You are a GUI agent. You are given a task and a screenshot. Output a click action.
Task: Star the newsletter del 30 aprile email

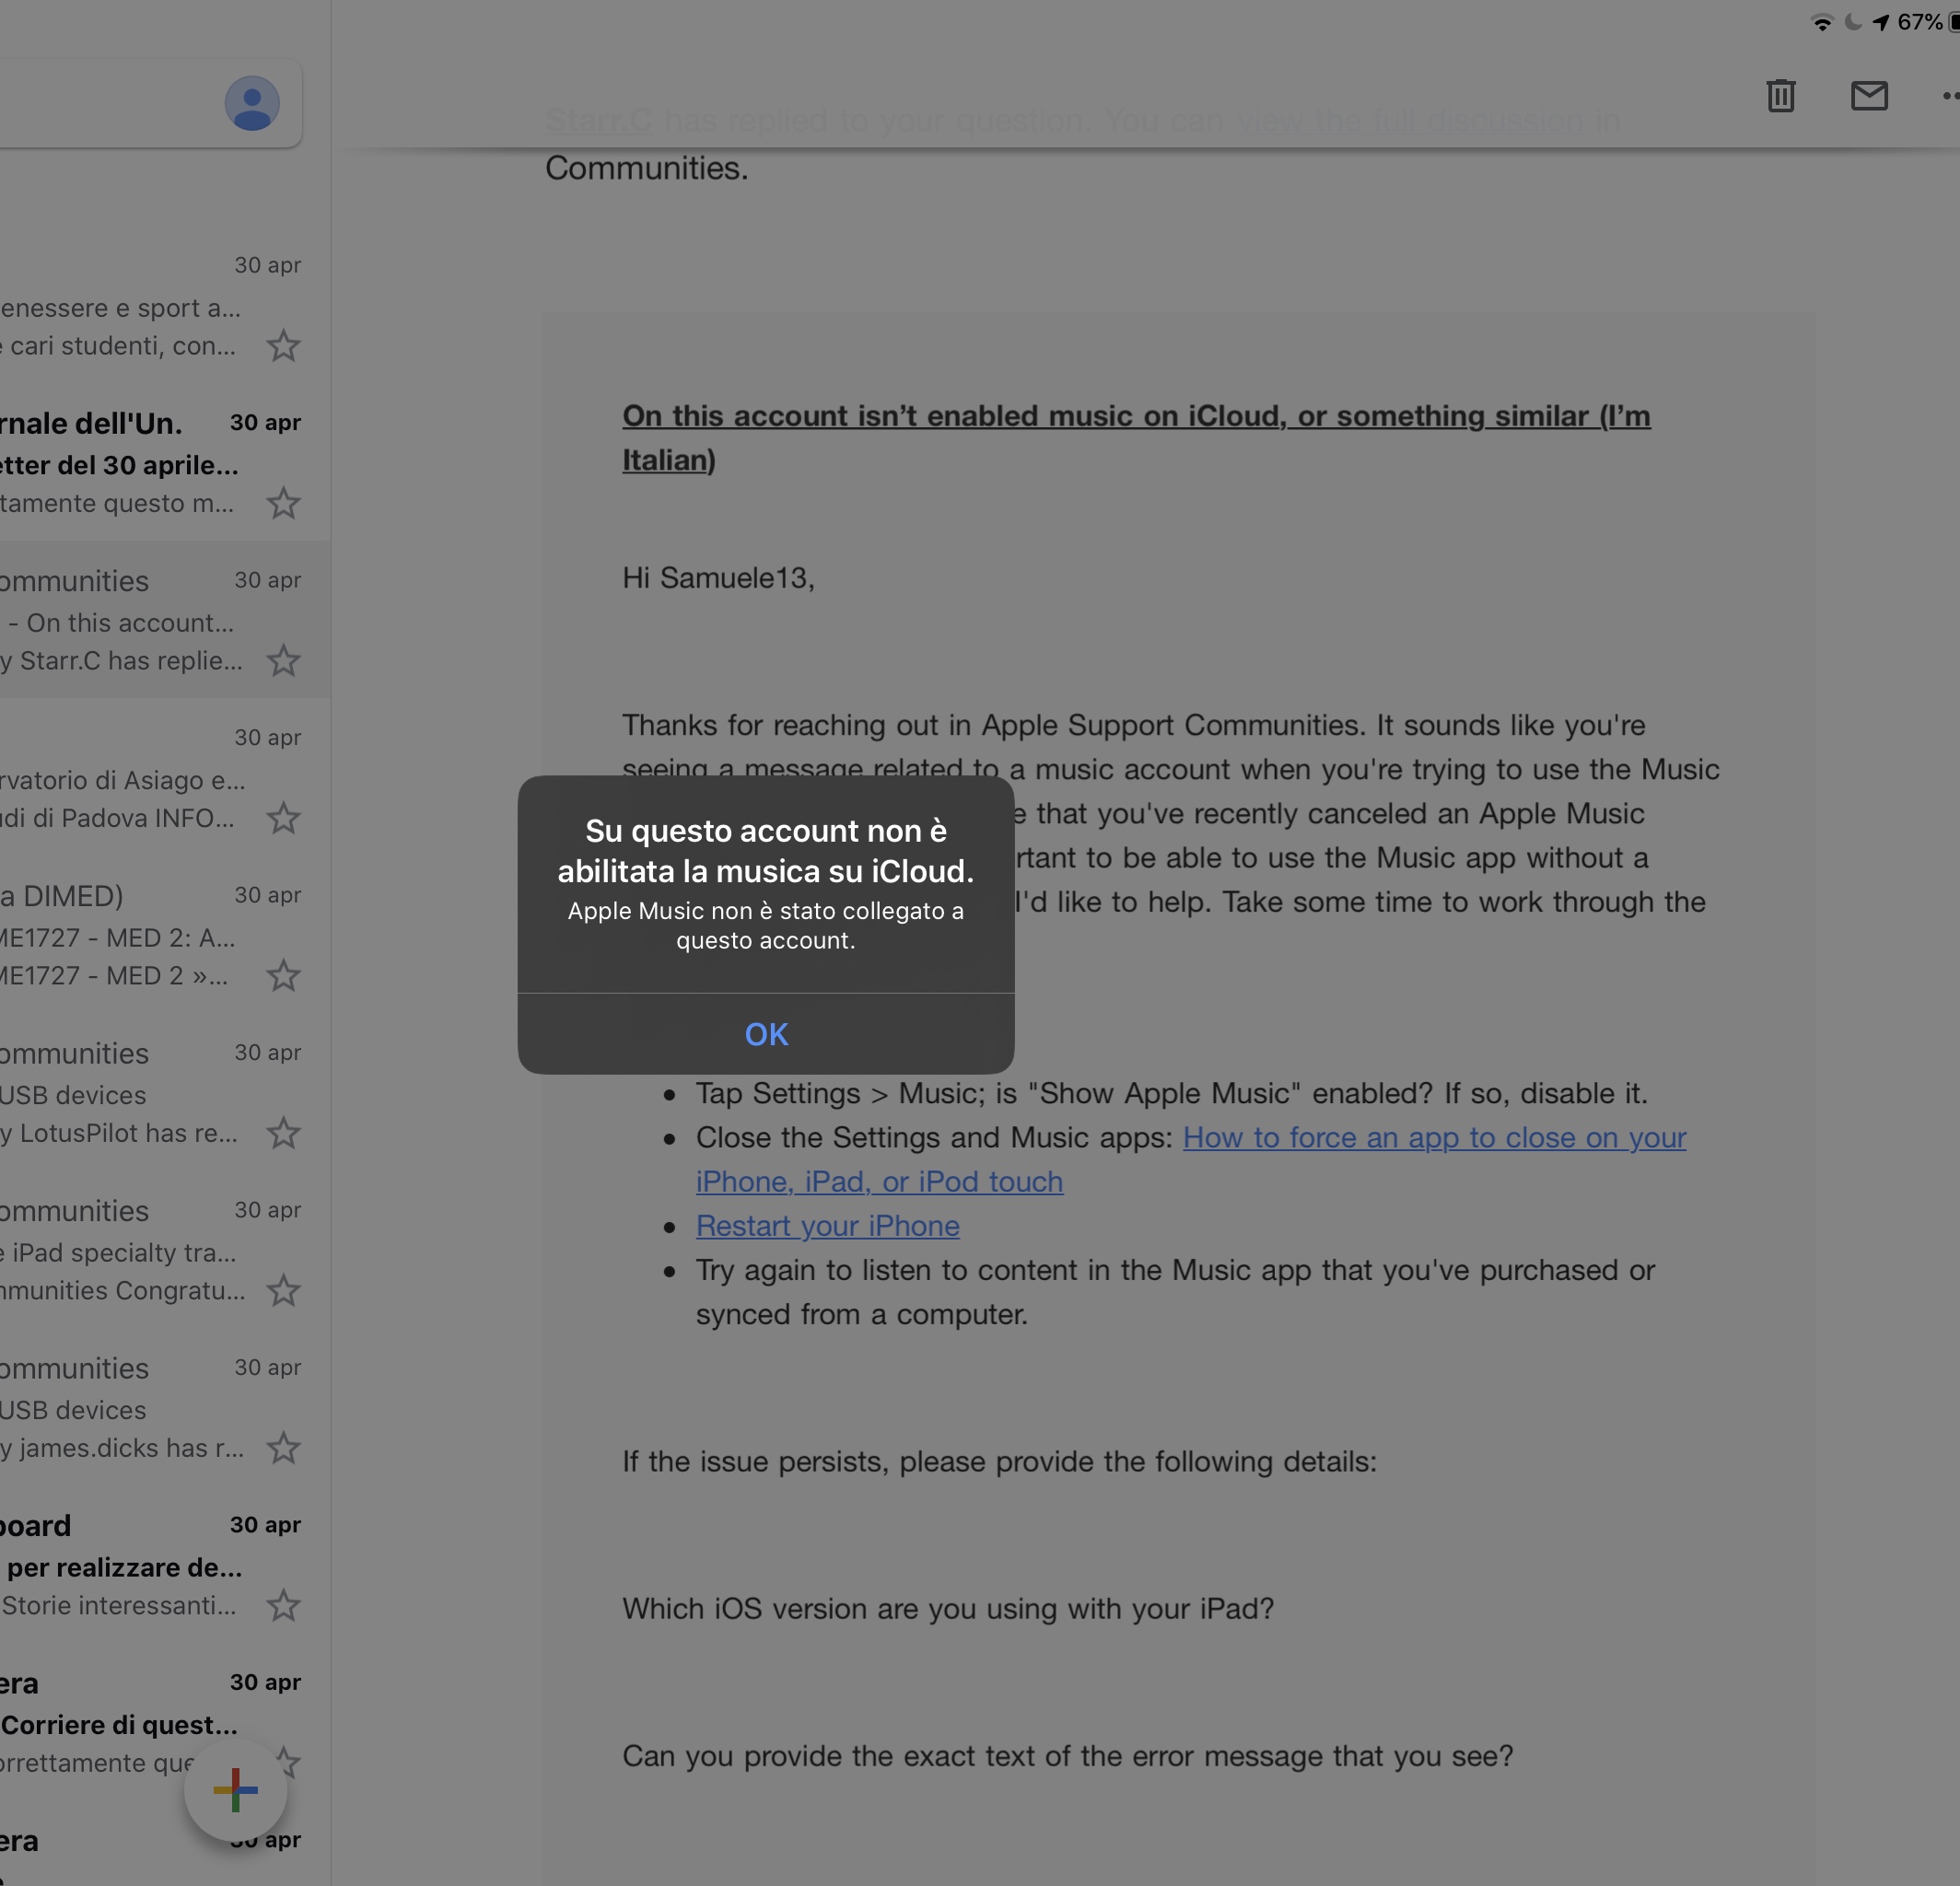[283, 503]
